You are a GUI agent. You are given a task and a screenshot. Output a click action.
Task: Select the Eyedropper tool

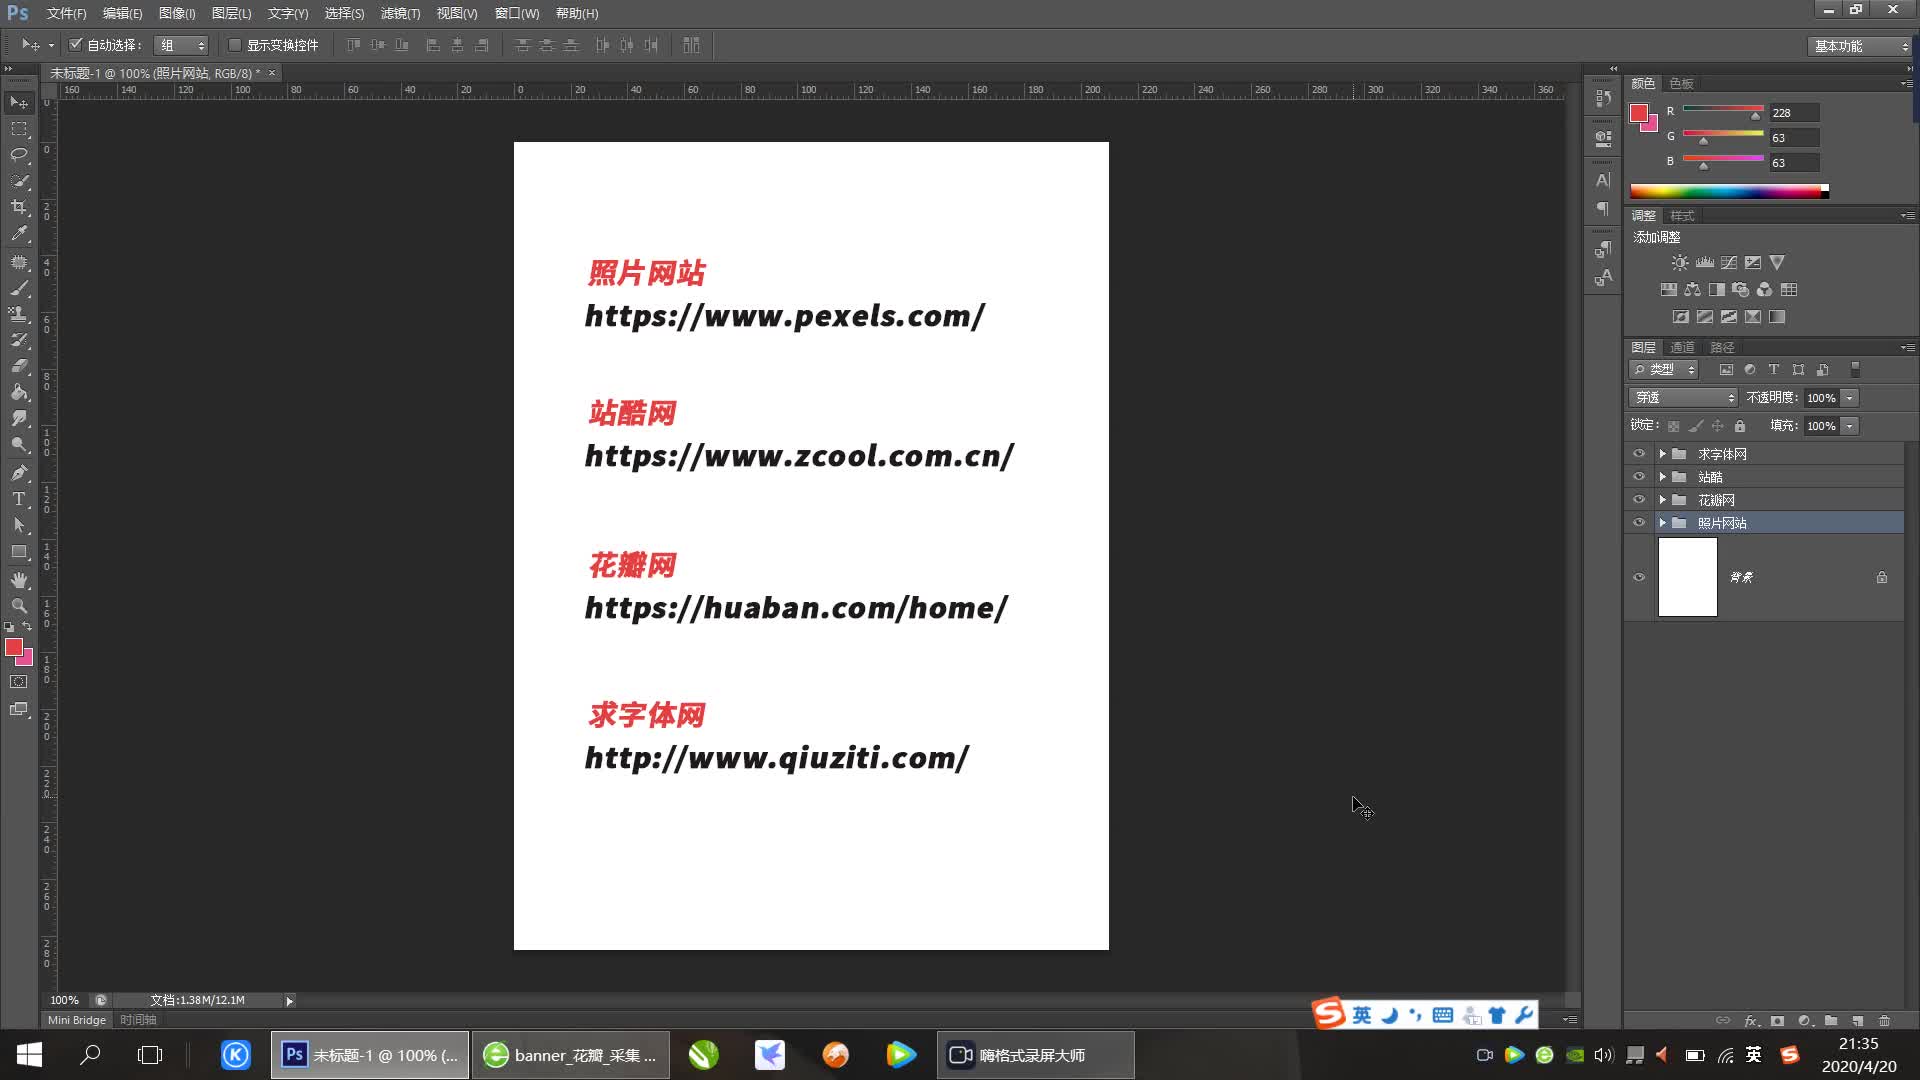pyautogui.click(x=19, y=234)
